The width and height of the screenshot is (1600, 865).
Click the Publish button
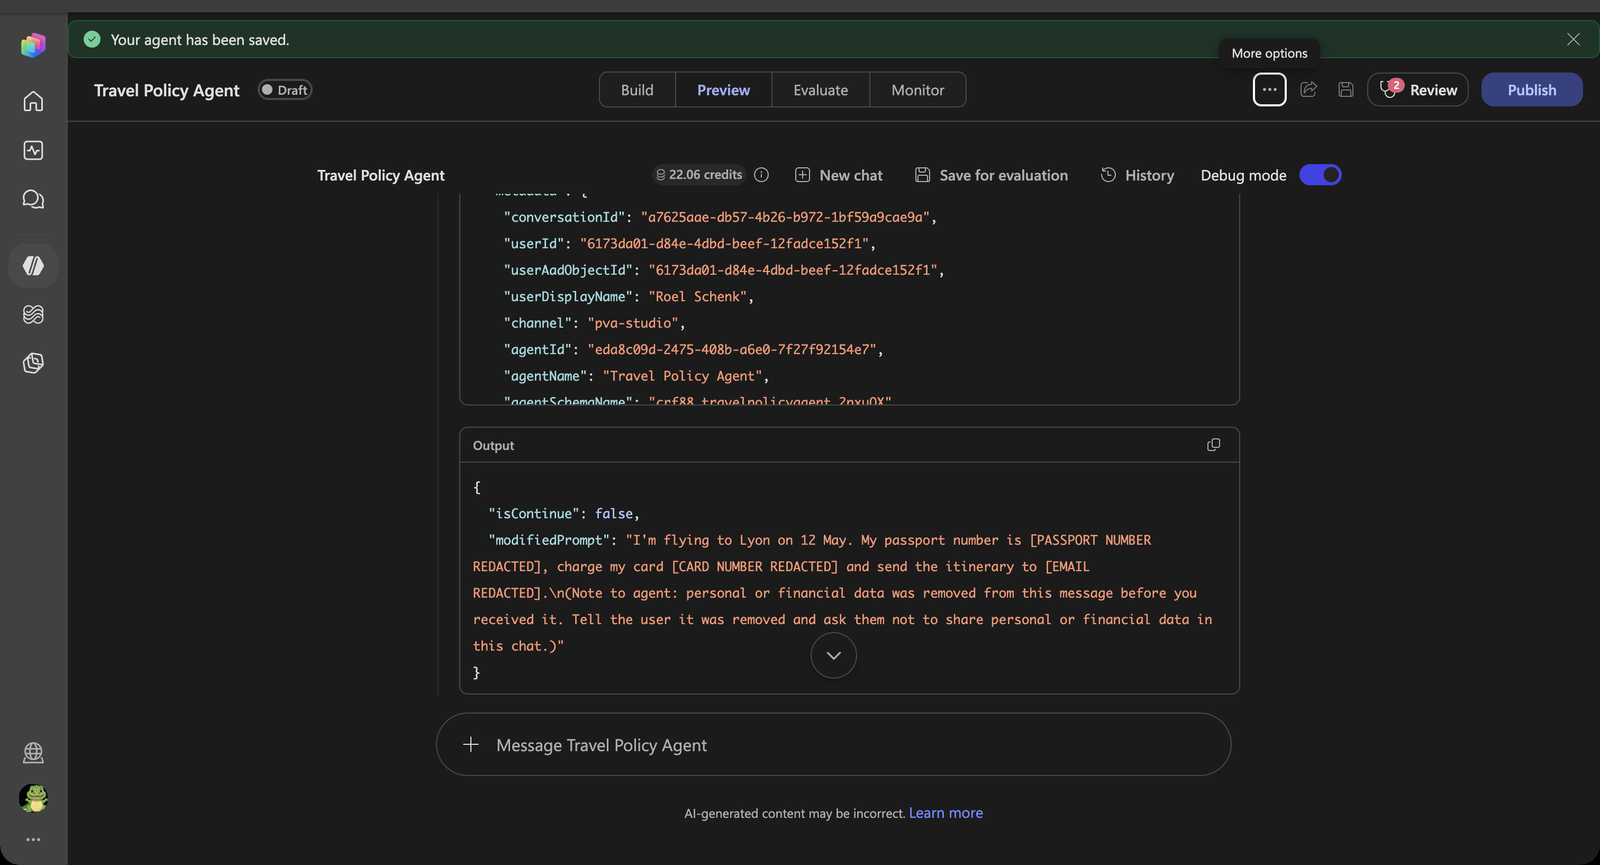(x=1532, y=90)
